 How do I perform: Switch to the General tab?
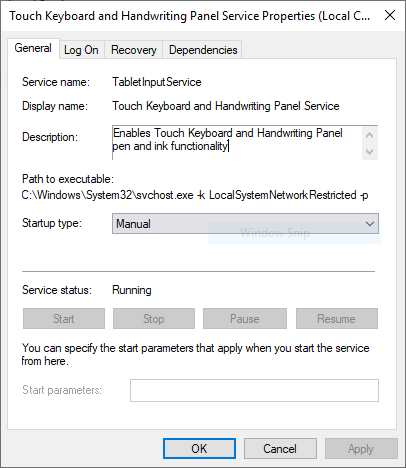(33, 48)
